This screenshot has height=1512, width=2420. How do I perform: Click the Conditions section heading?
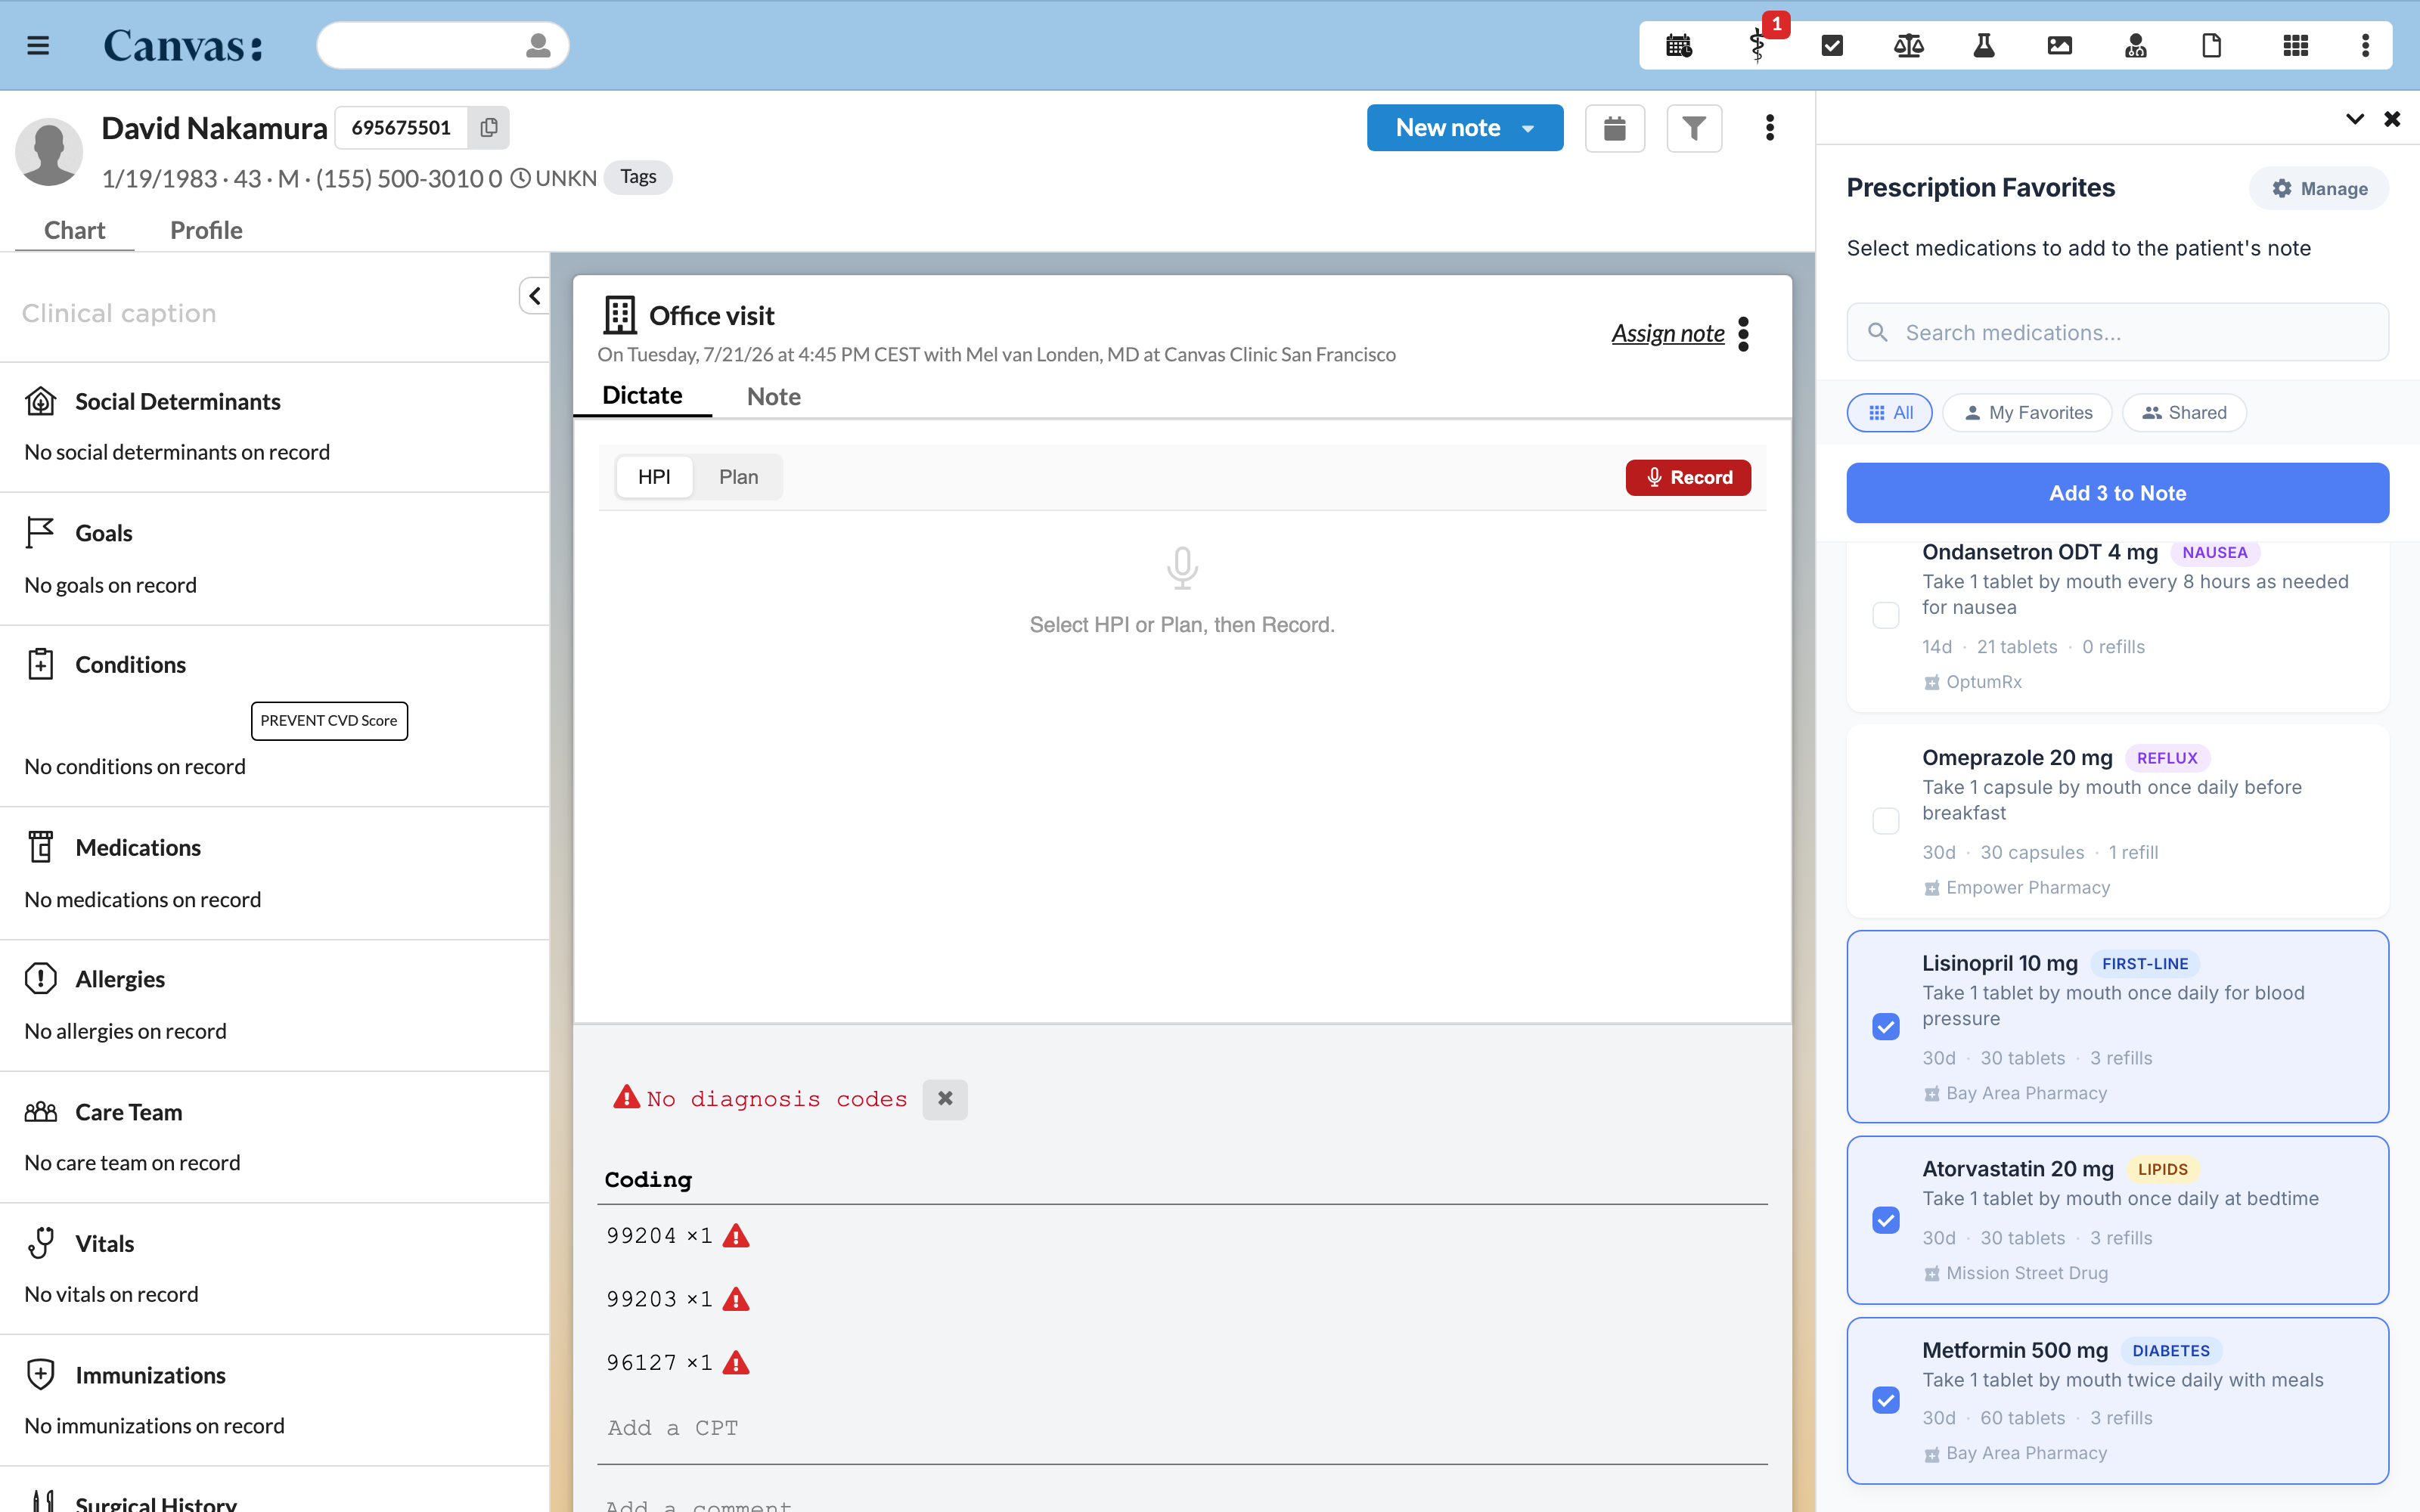[131, 665]
